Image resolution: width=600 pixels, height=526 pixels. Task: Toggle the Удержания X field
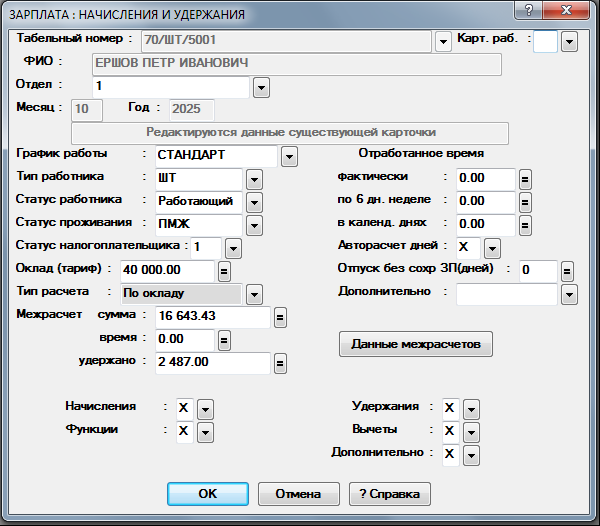click(x=450, y=409)
